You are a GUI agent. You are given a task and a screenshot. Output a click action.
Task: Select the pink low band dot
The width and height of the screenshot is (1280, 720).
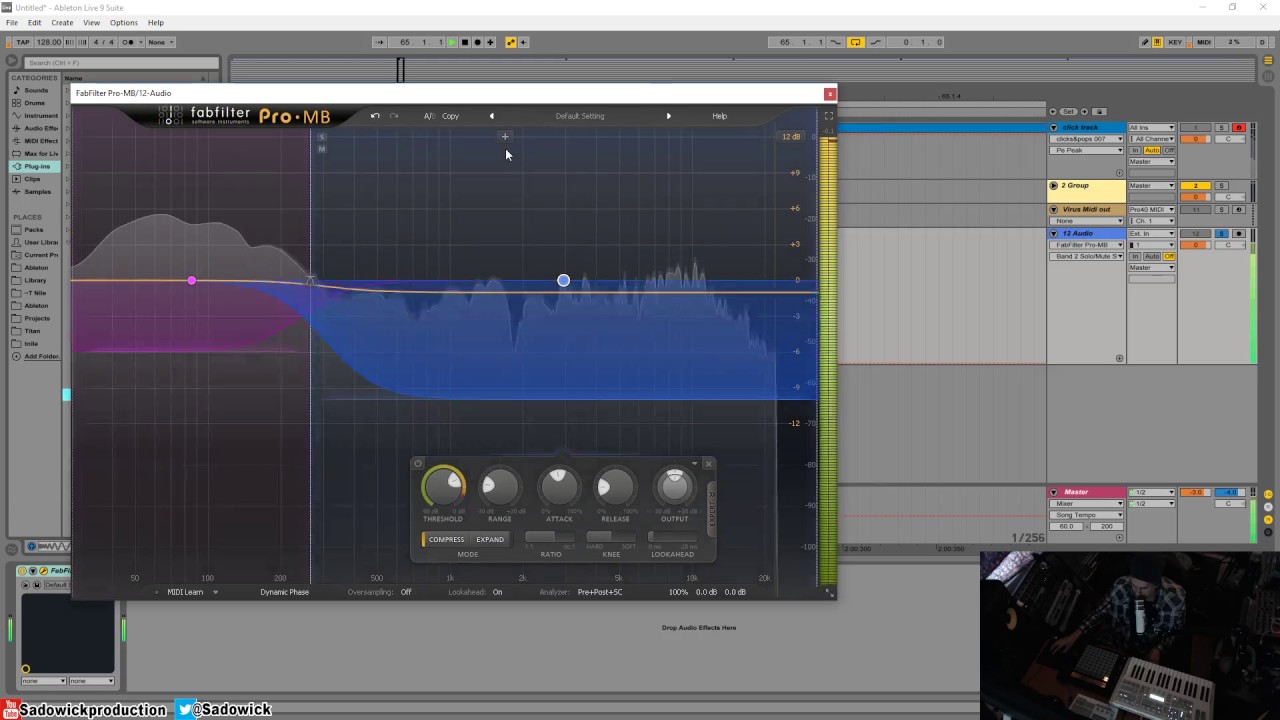coord(192,280)
